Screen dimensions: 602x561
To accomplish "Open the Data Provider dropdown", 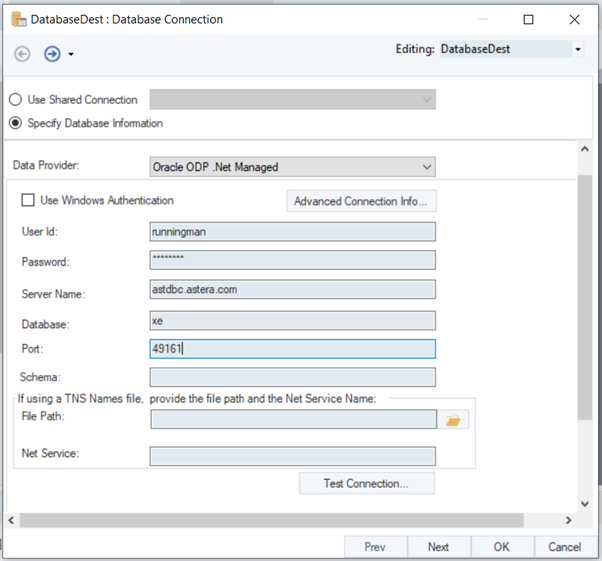I will pos(292,167).
